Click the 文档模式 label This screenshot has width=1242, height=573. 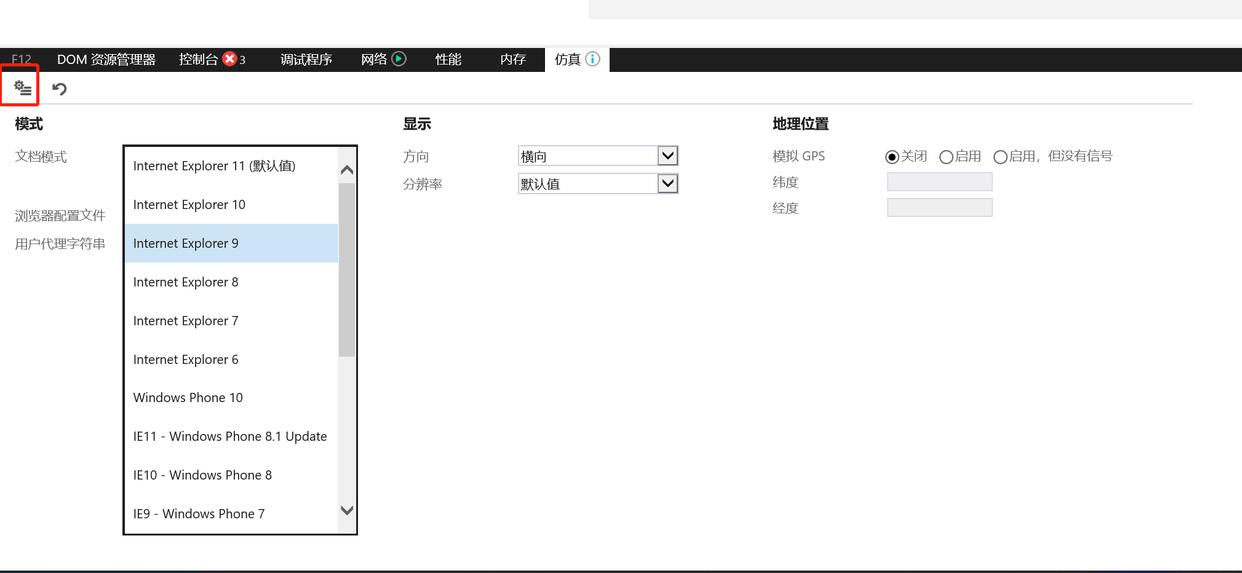click(x=41, y=157)
